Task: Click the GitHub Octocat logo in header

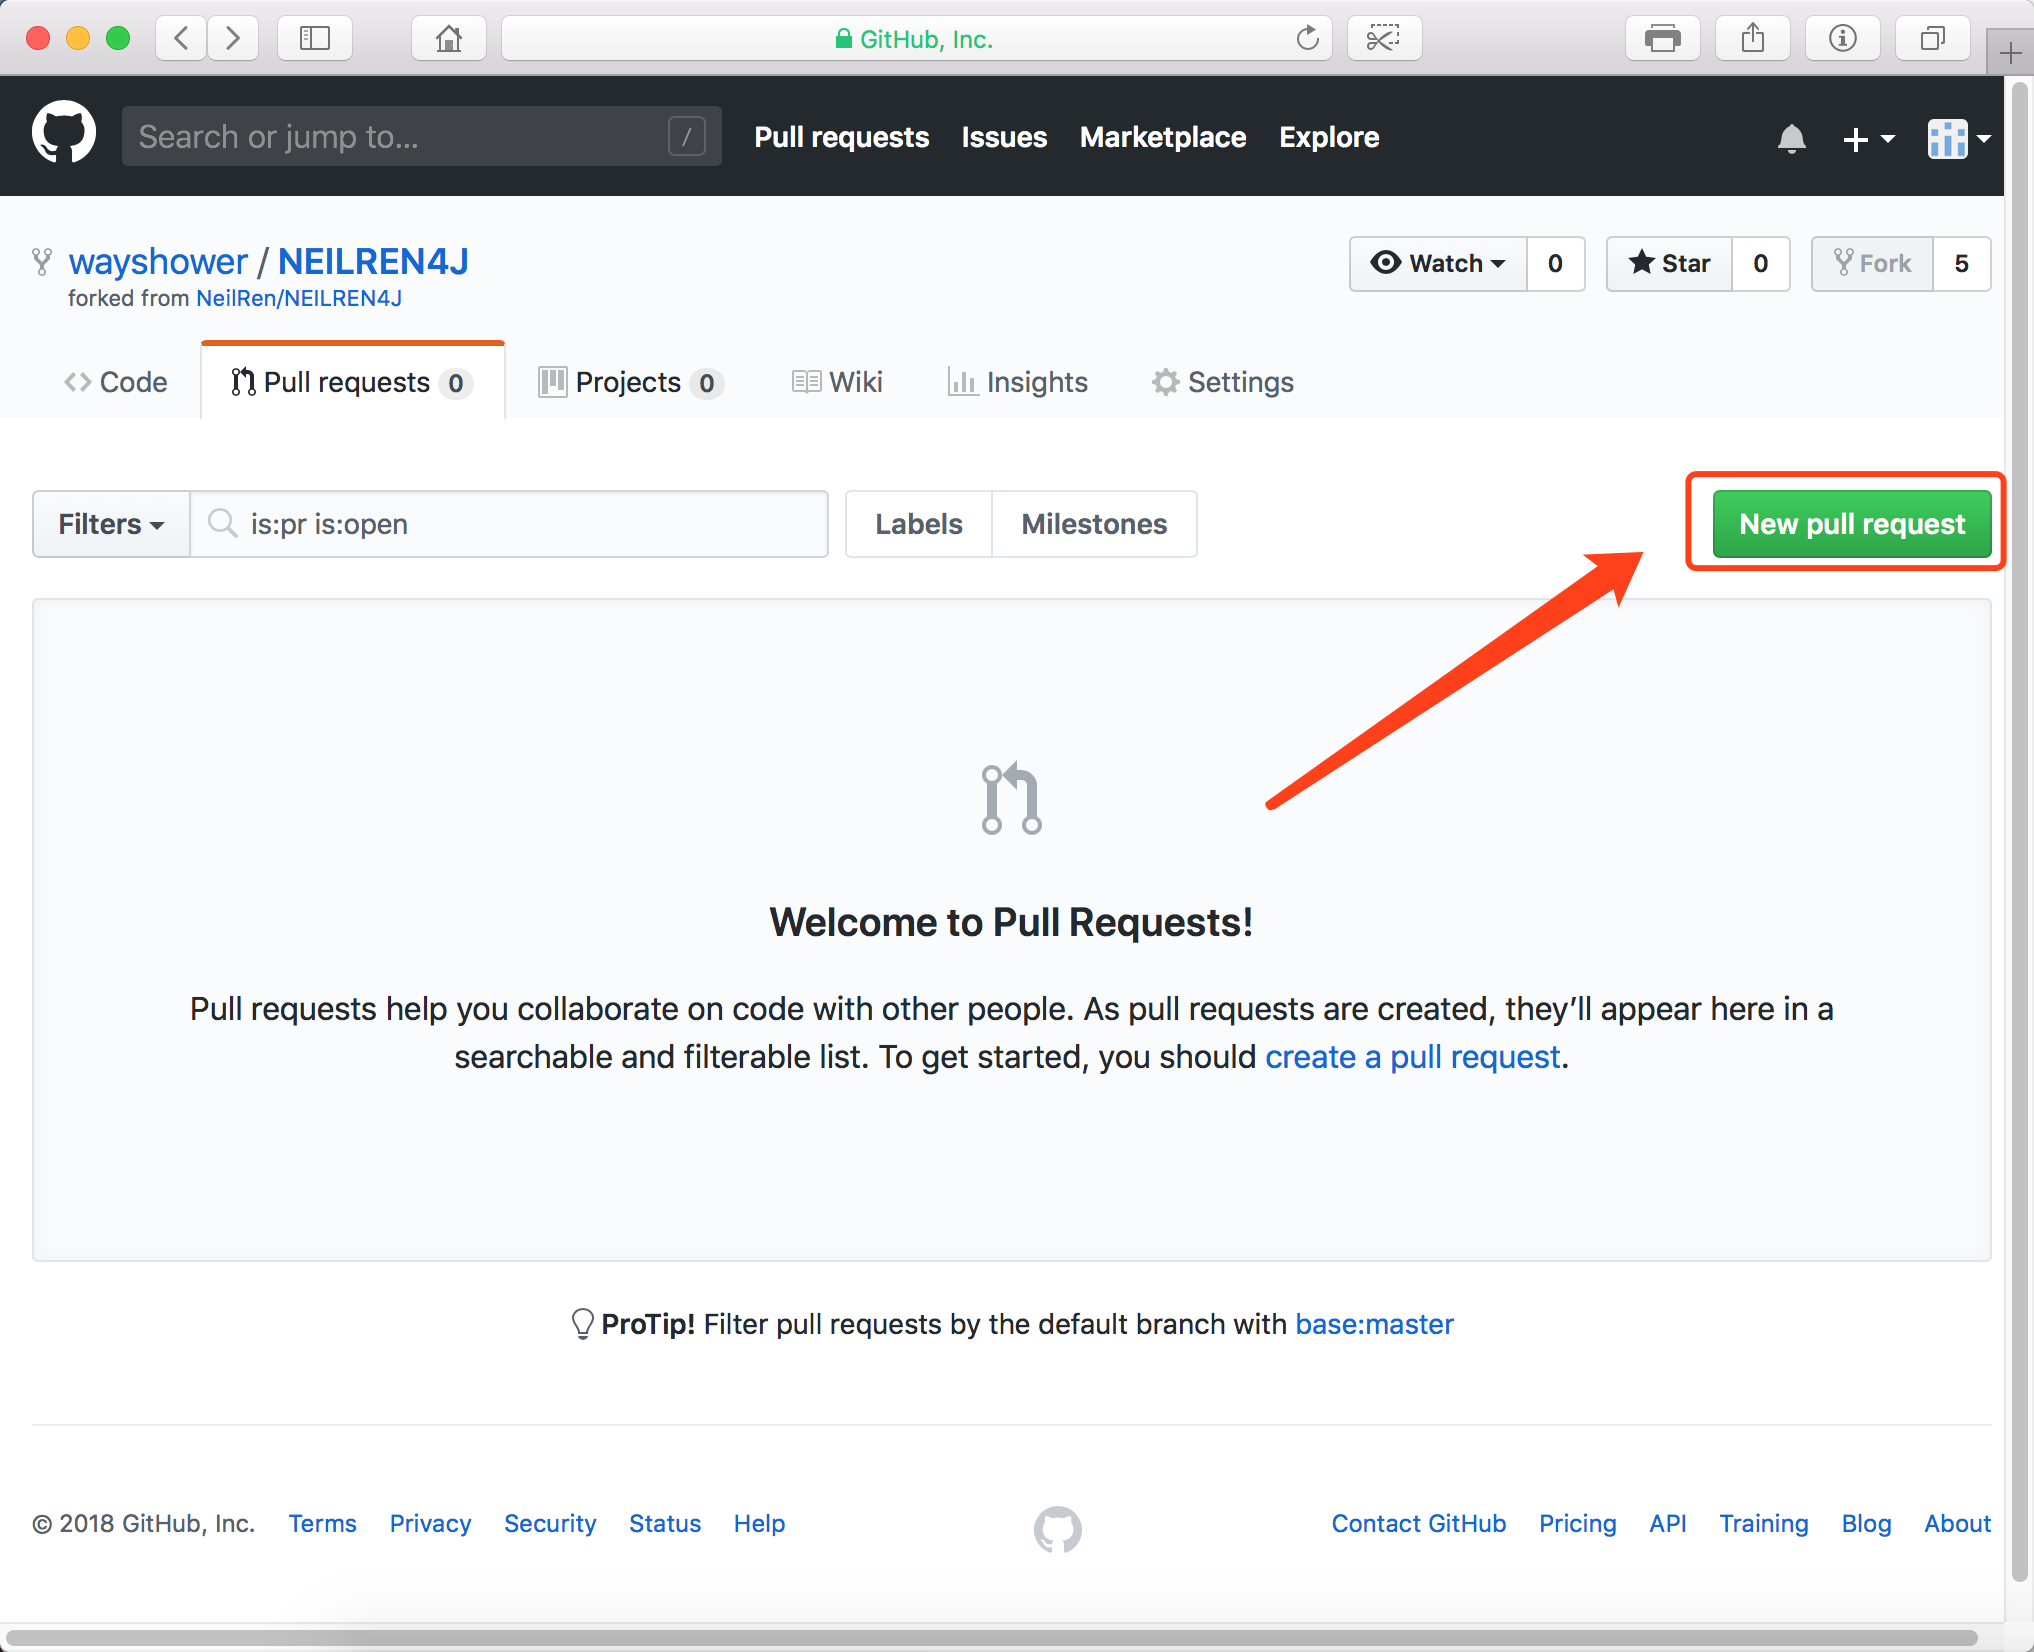Action: [64, 132]
